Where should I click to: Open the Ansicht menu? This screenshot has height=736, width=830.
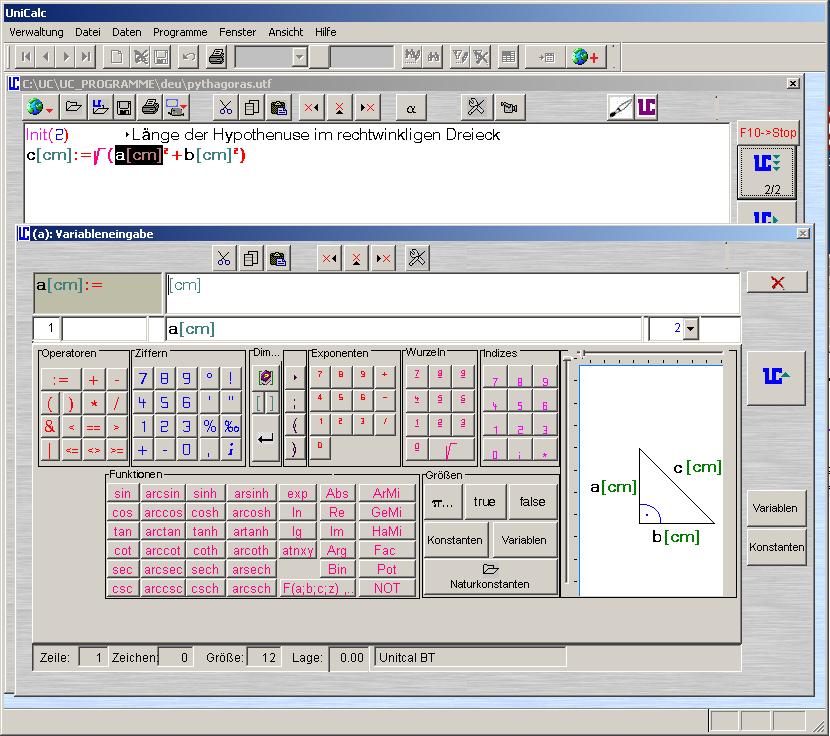285,32
